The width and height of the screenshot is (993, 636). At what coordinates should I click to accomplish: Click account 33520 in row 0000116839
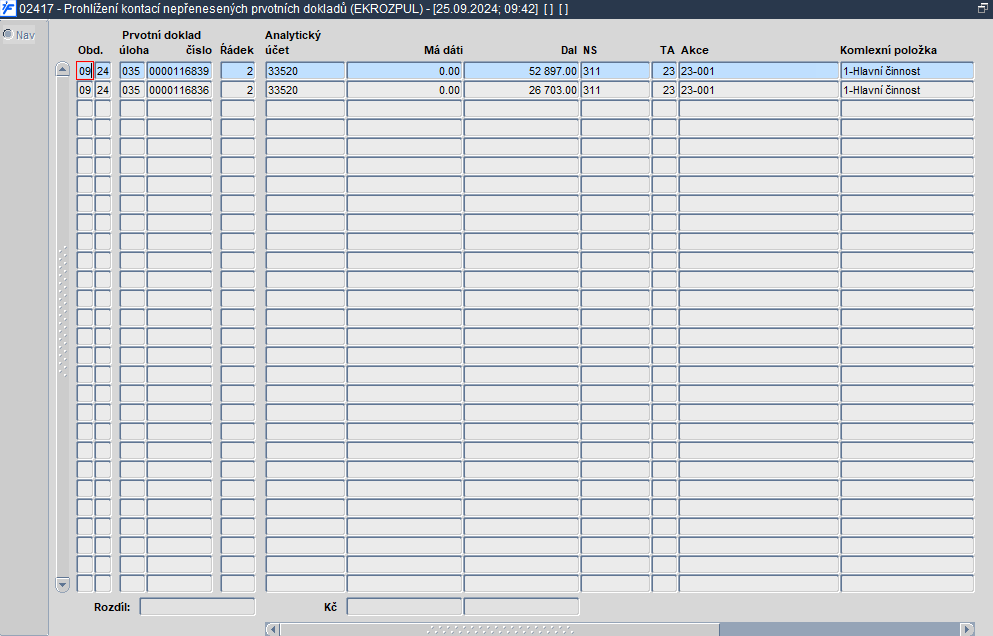[305, 71]
